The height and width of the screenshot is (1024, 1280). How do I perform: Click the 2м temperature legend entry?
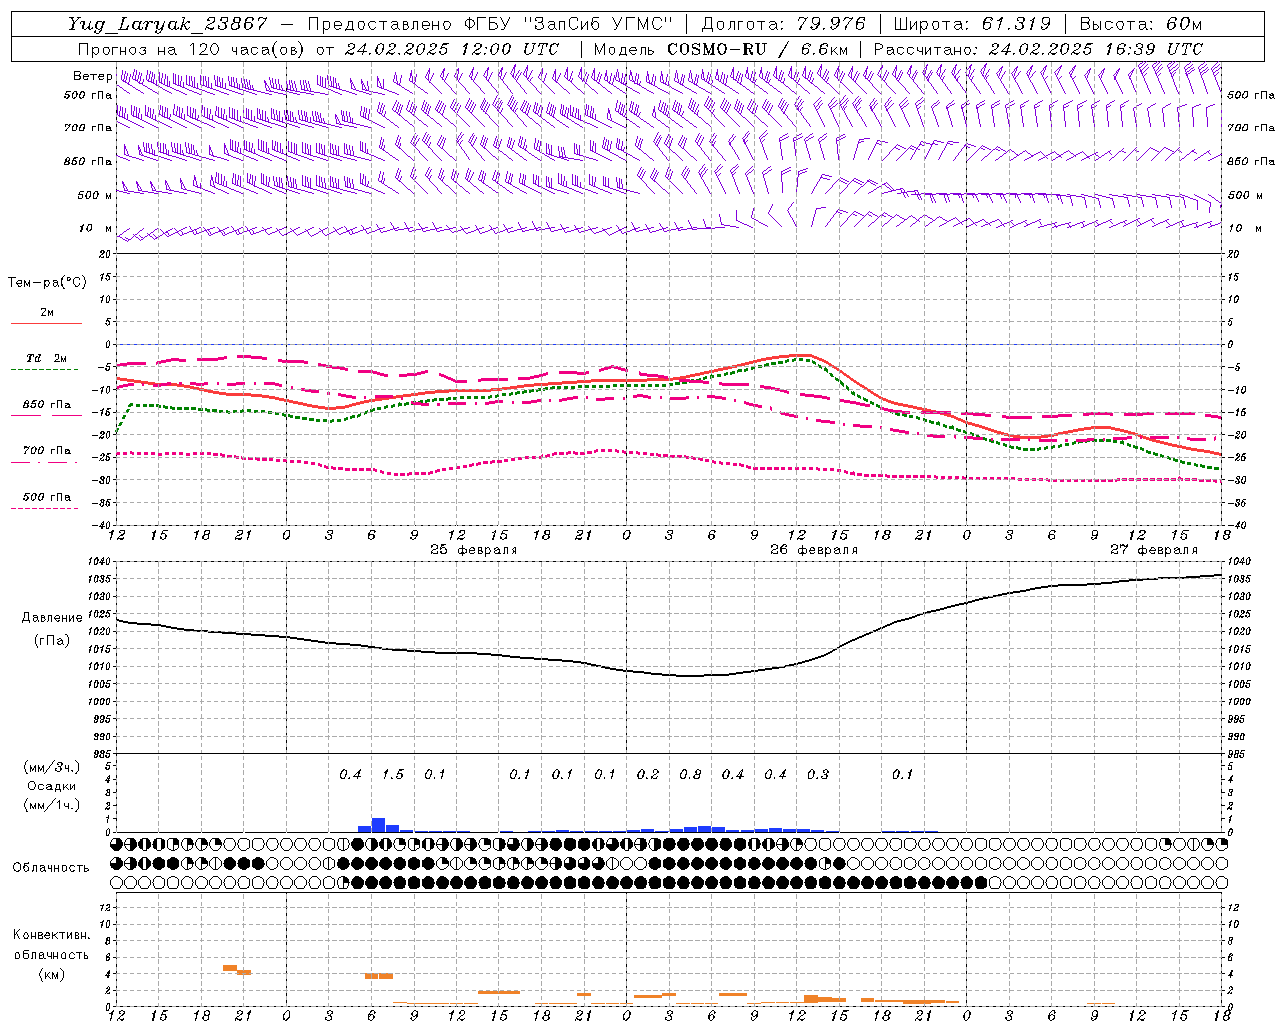(x=47, y=313)
